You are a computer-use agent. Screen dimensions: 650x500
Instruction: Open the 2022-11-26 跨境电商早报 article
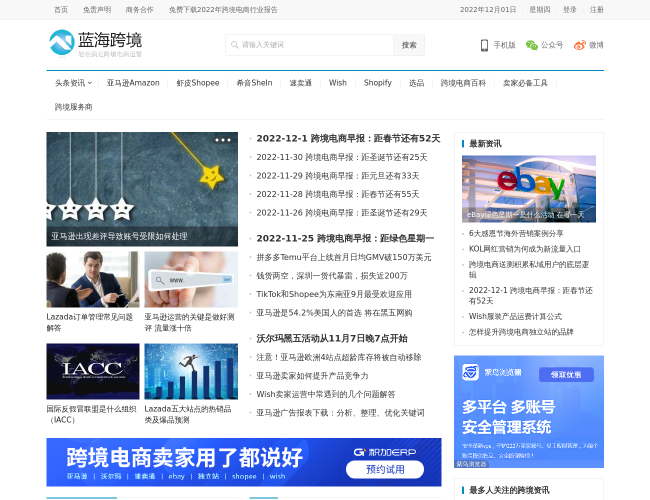point(342,213)
